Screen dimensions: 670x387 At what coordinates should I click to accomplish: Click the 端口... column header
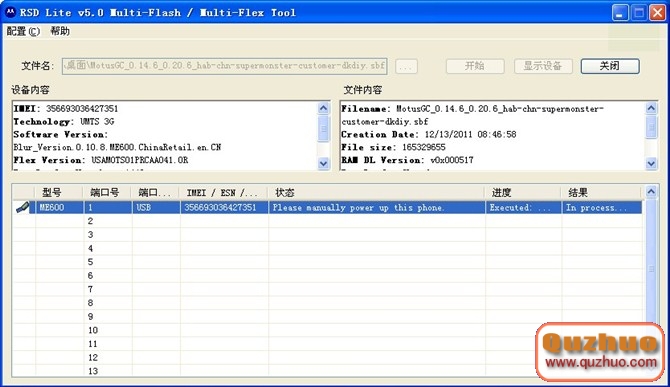pyautogui.click(x=156, y=193)
